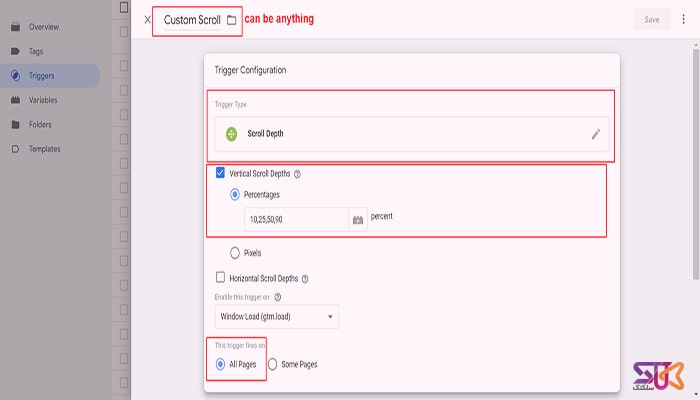The image size is (700, 400).
Task: Select the Scroll Depth trigger type row
Action: click(x=412, y=134)
